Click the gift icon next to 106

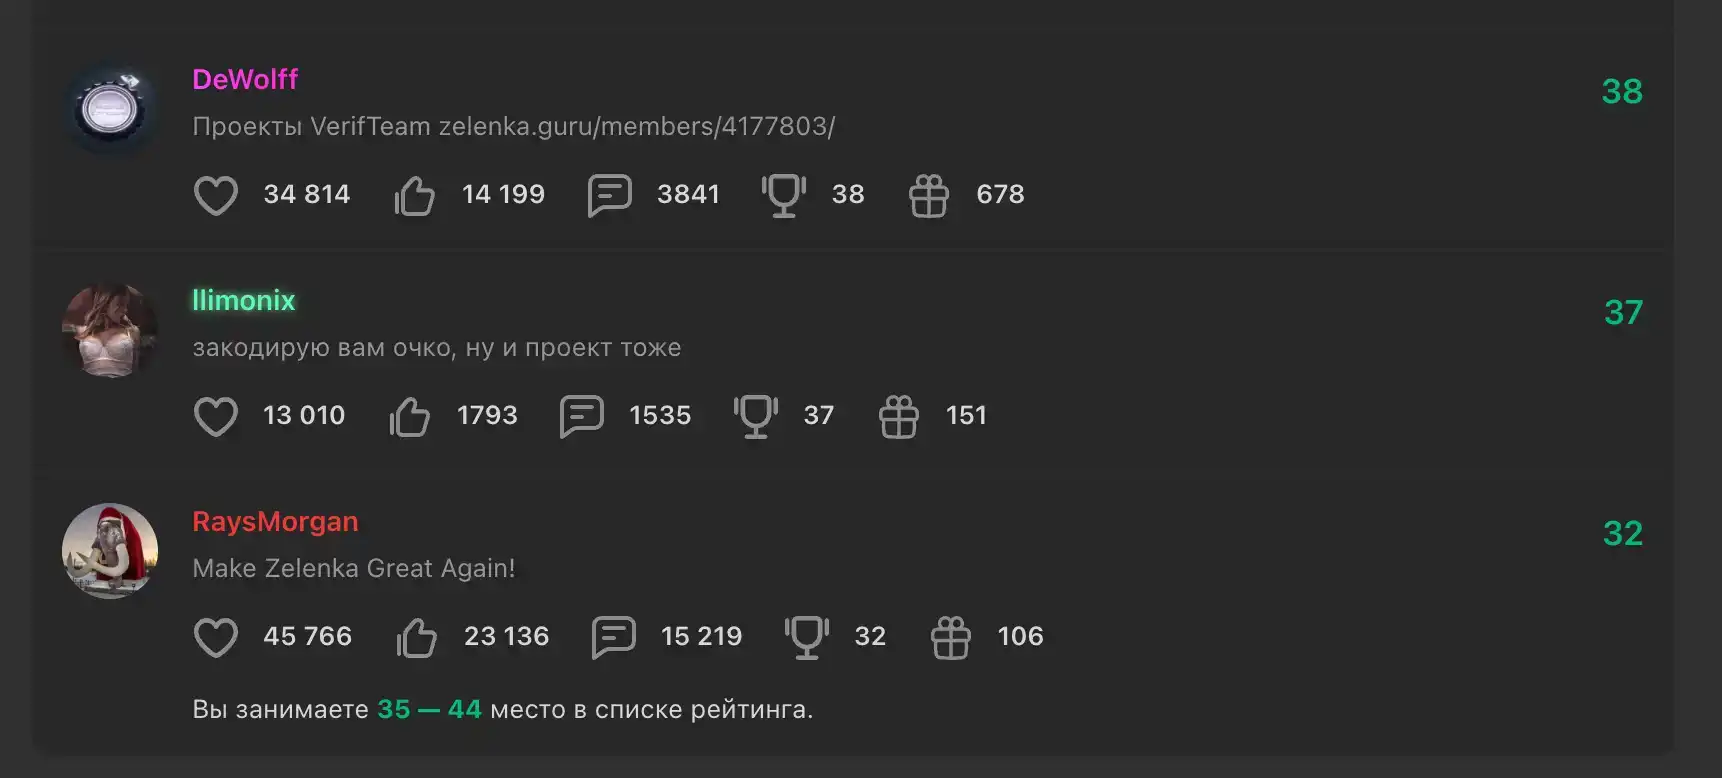[951, 637]
